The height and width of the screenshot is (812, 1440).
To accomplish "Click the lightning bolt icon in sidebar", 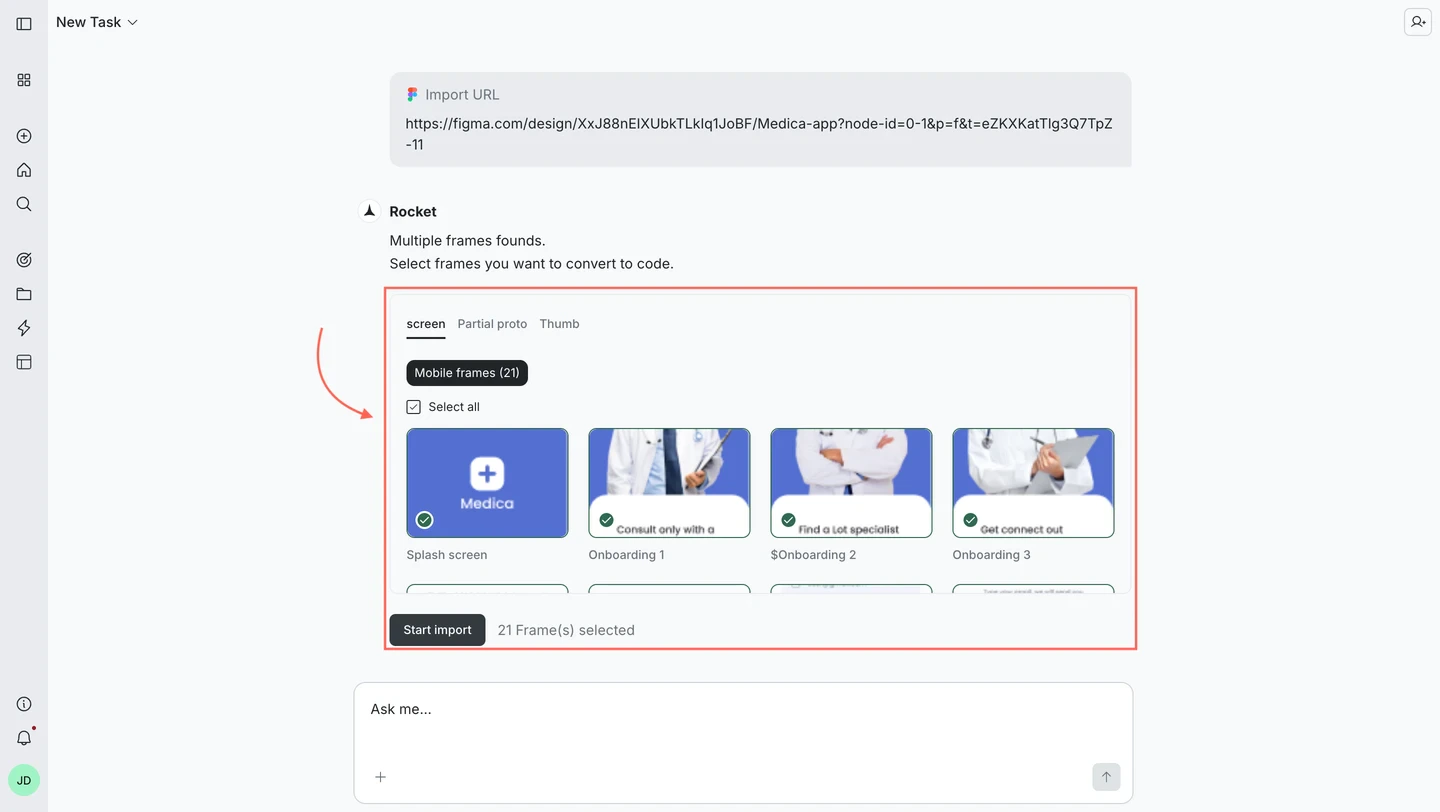I will tap(23, 328).
